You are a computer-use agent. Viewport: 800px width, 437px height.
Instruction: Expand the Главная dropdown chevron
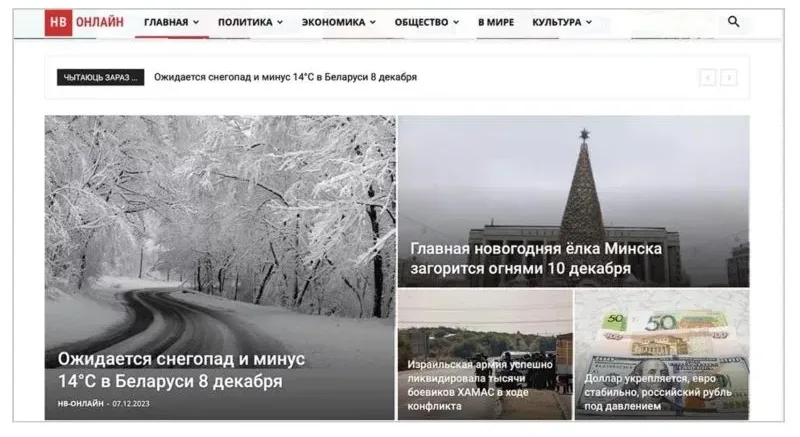pos(196,22)
